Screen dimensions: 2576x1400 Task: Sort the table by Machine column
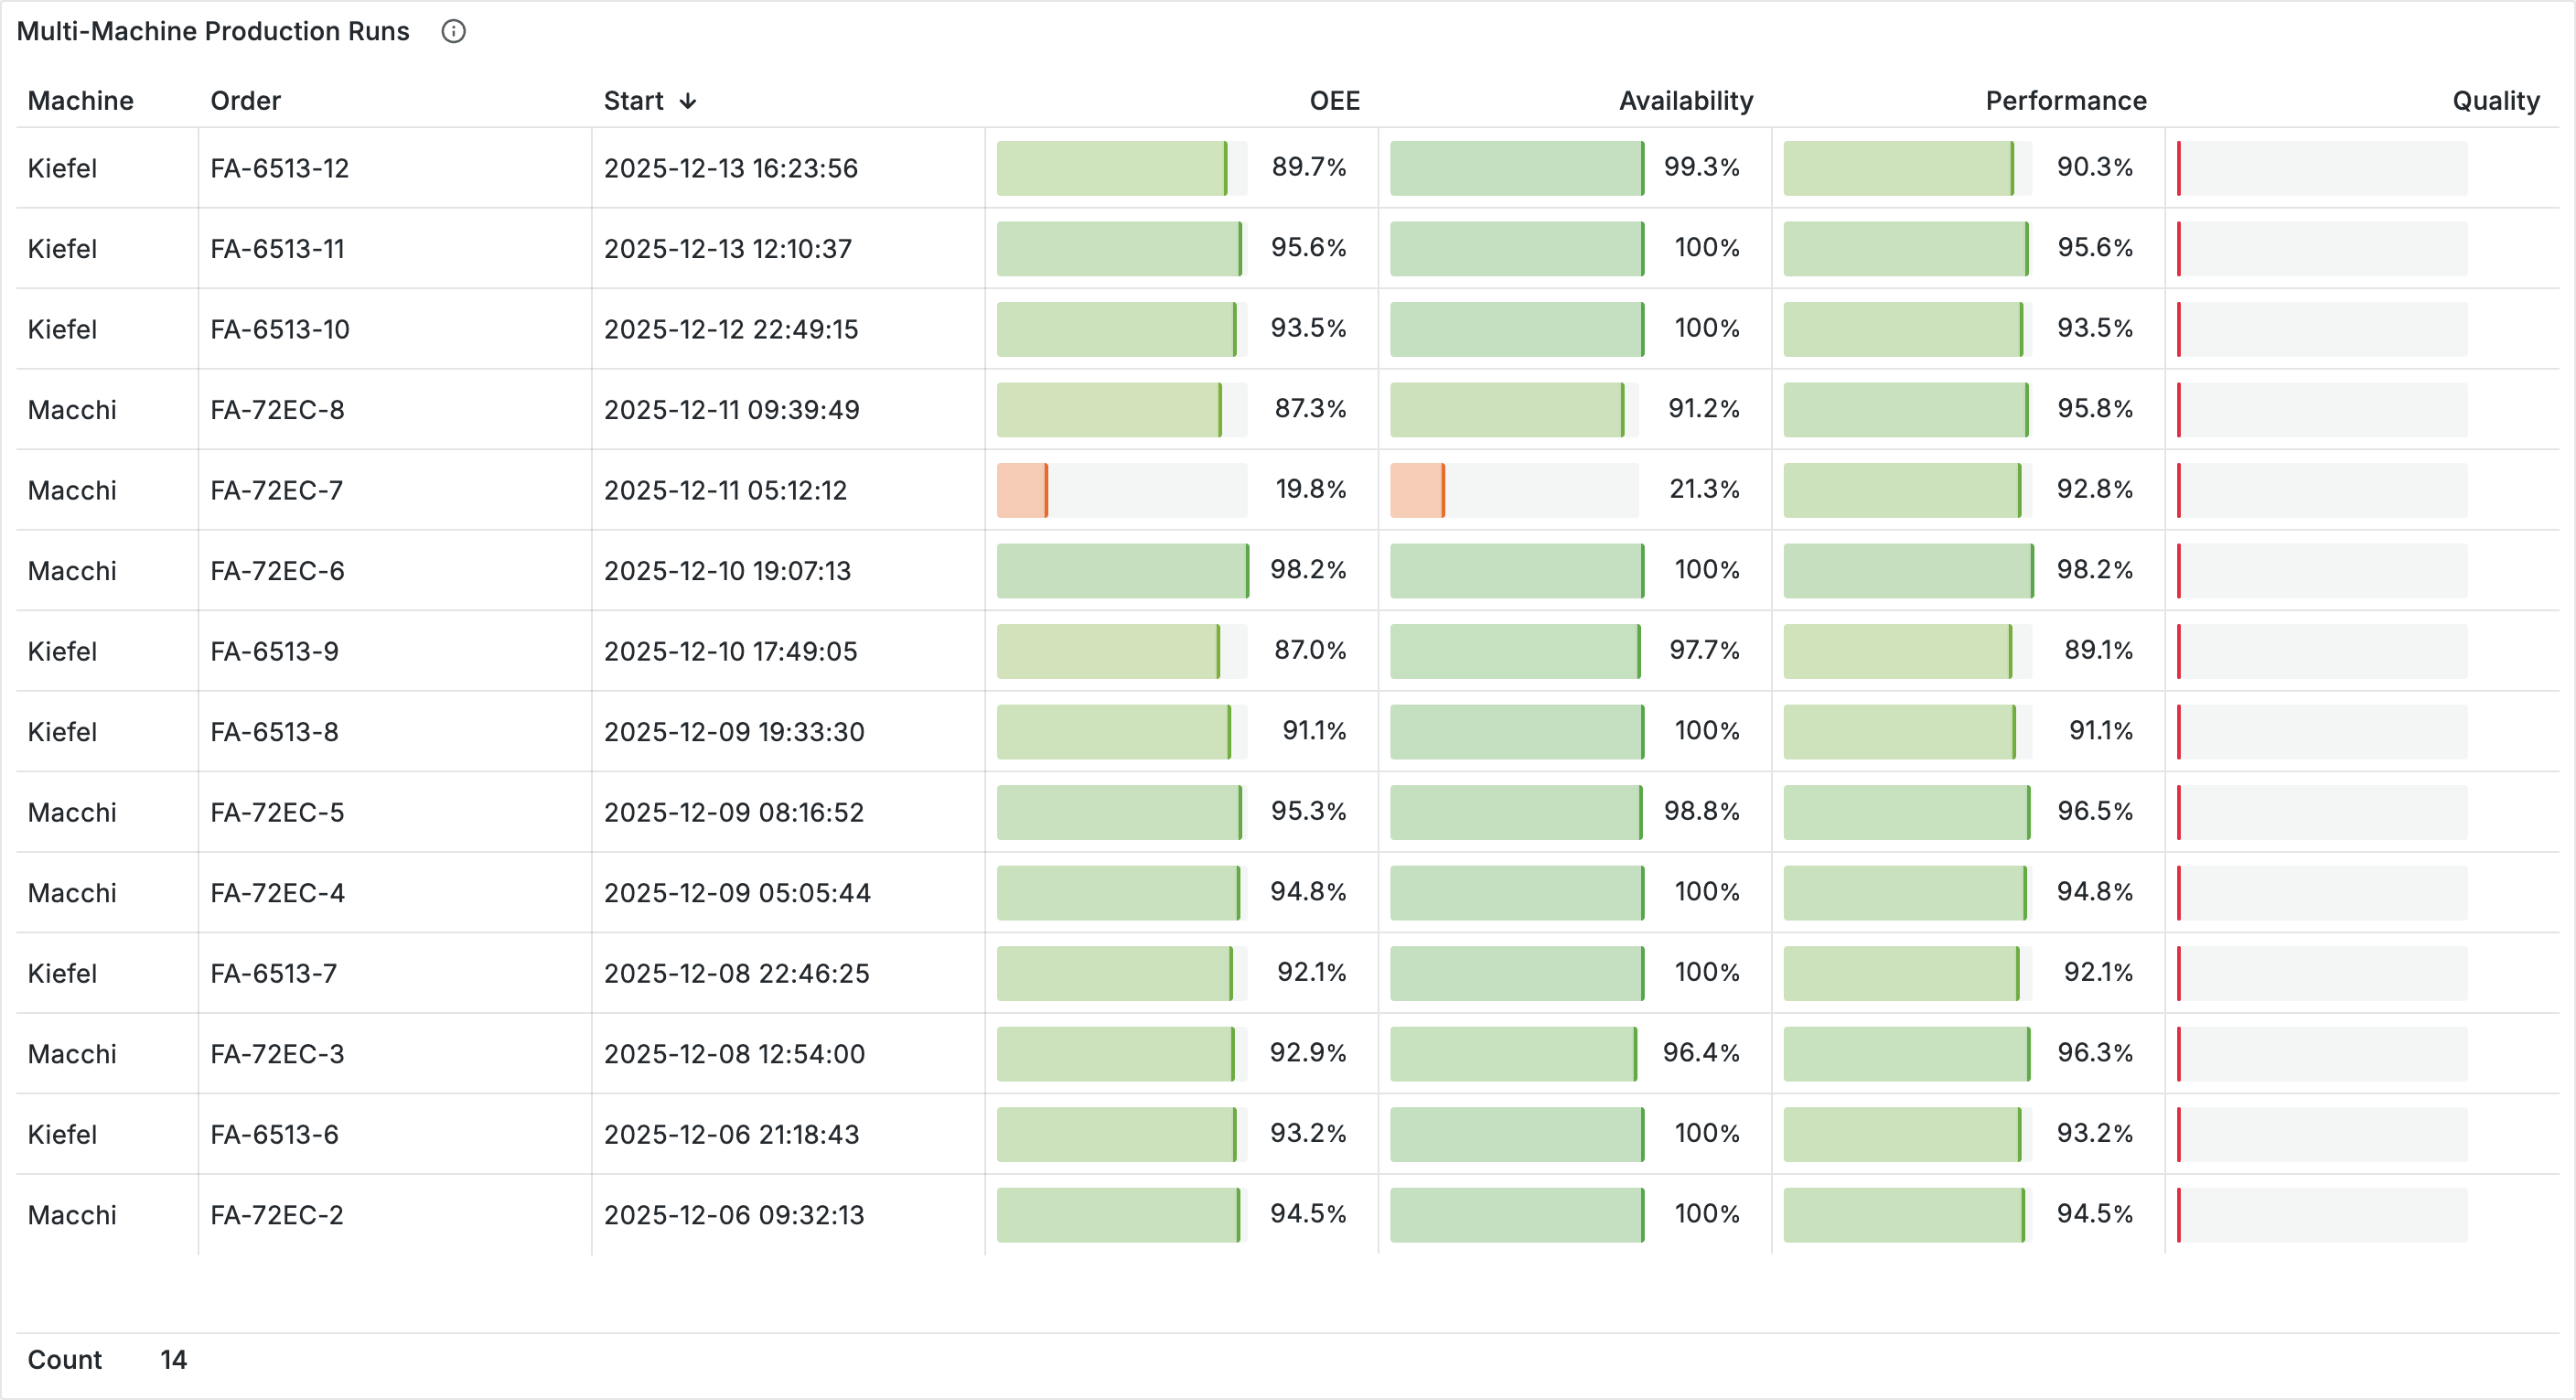81,101
